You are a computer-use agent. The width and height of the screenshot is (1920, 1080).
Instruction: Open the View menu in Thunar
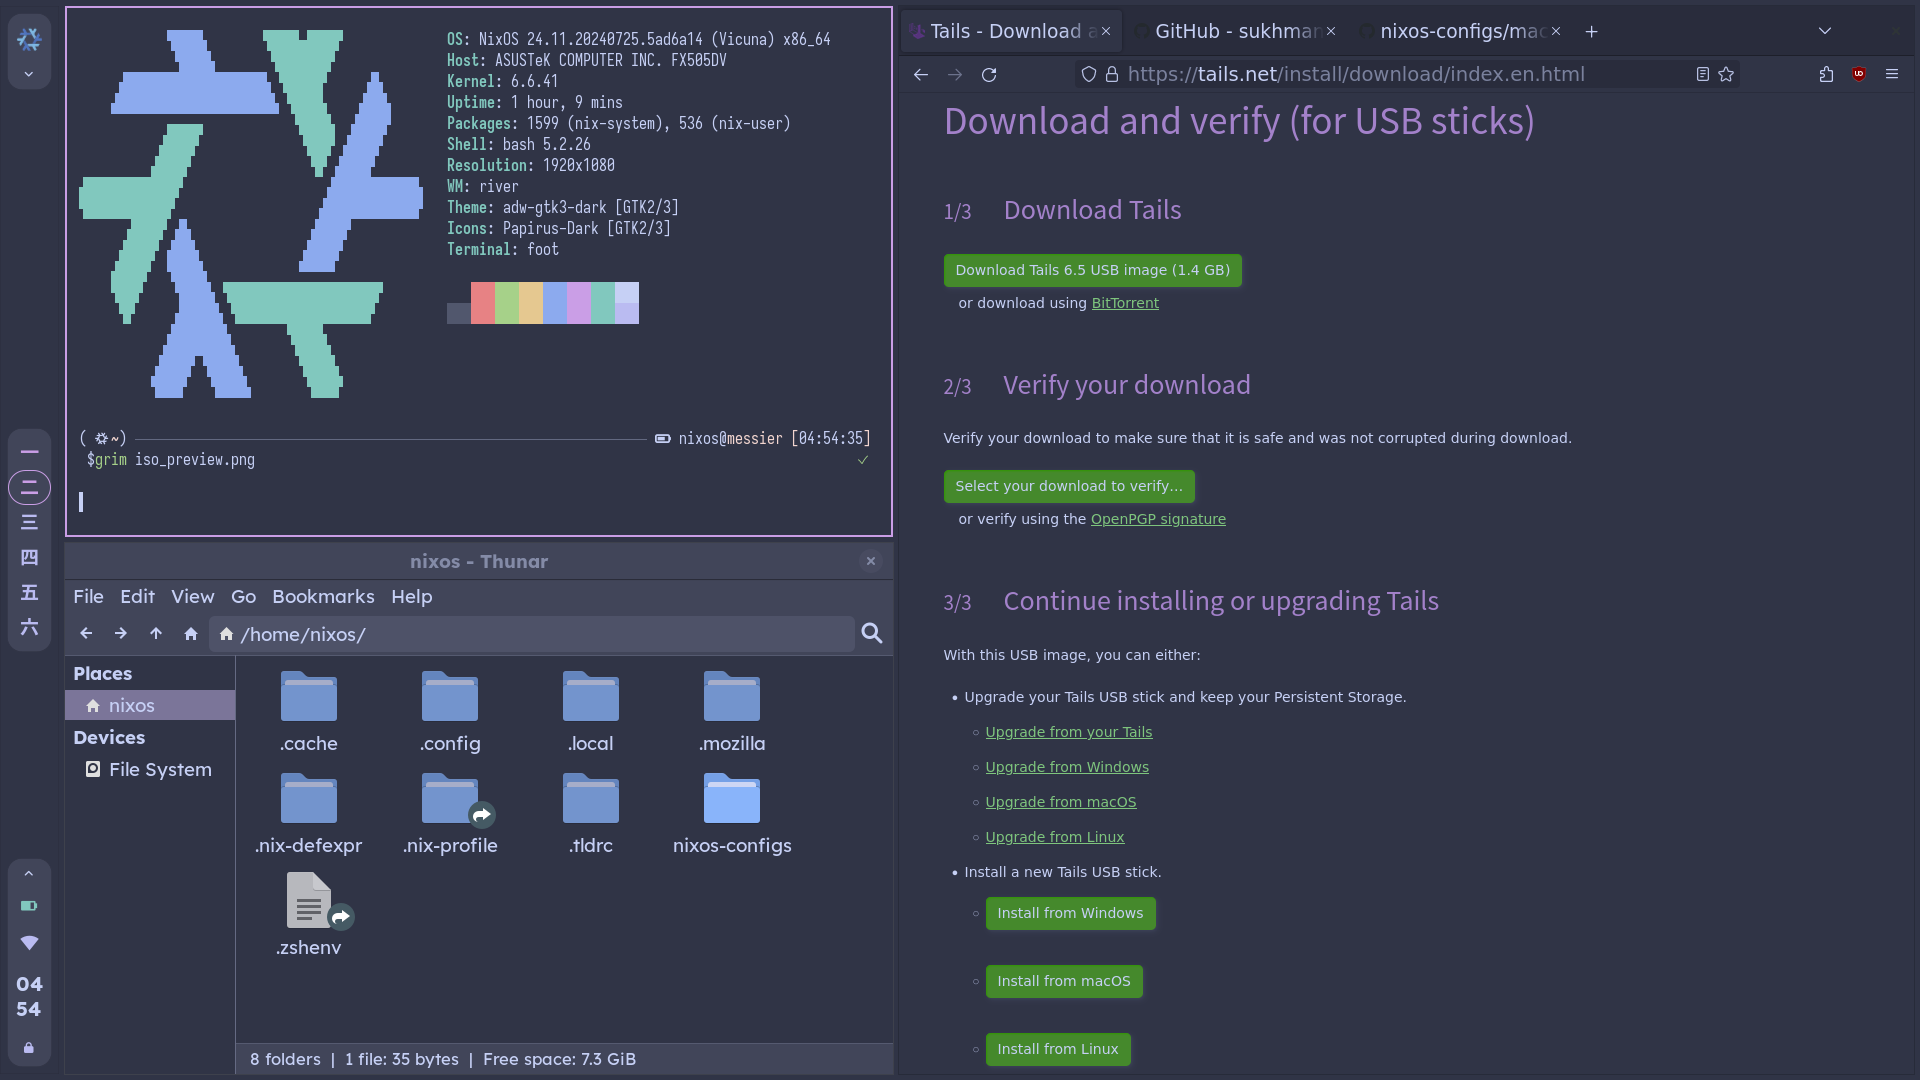pos(193,596)
